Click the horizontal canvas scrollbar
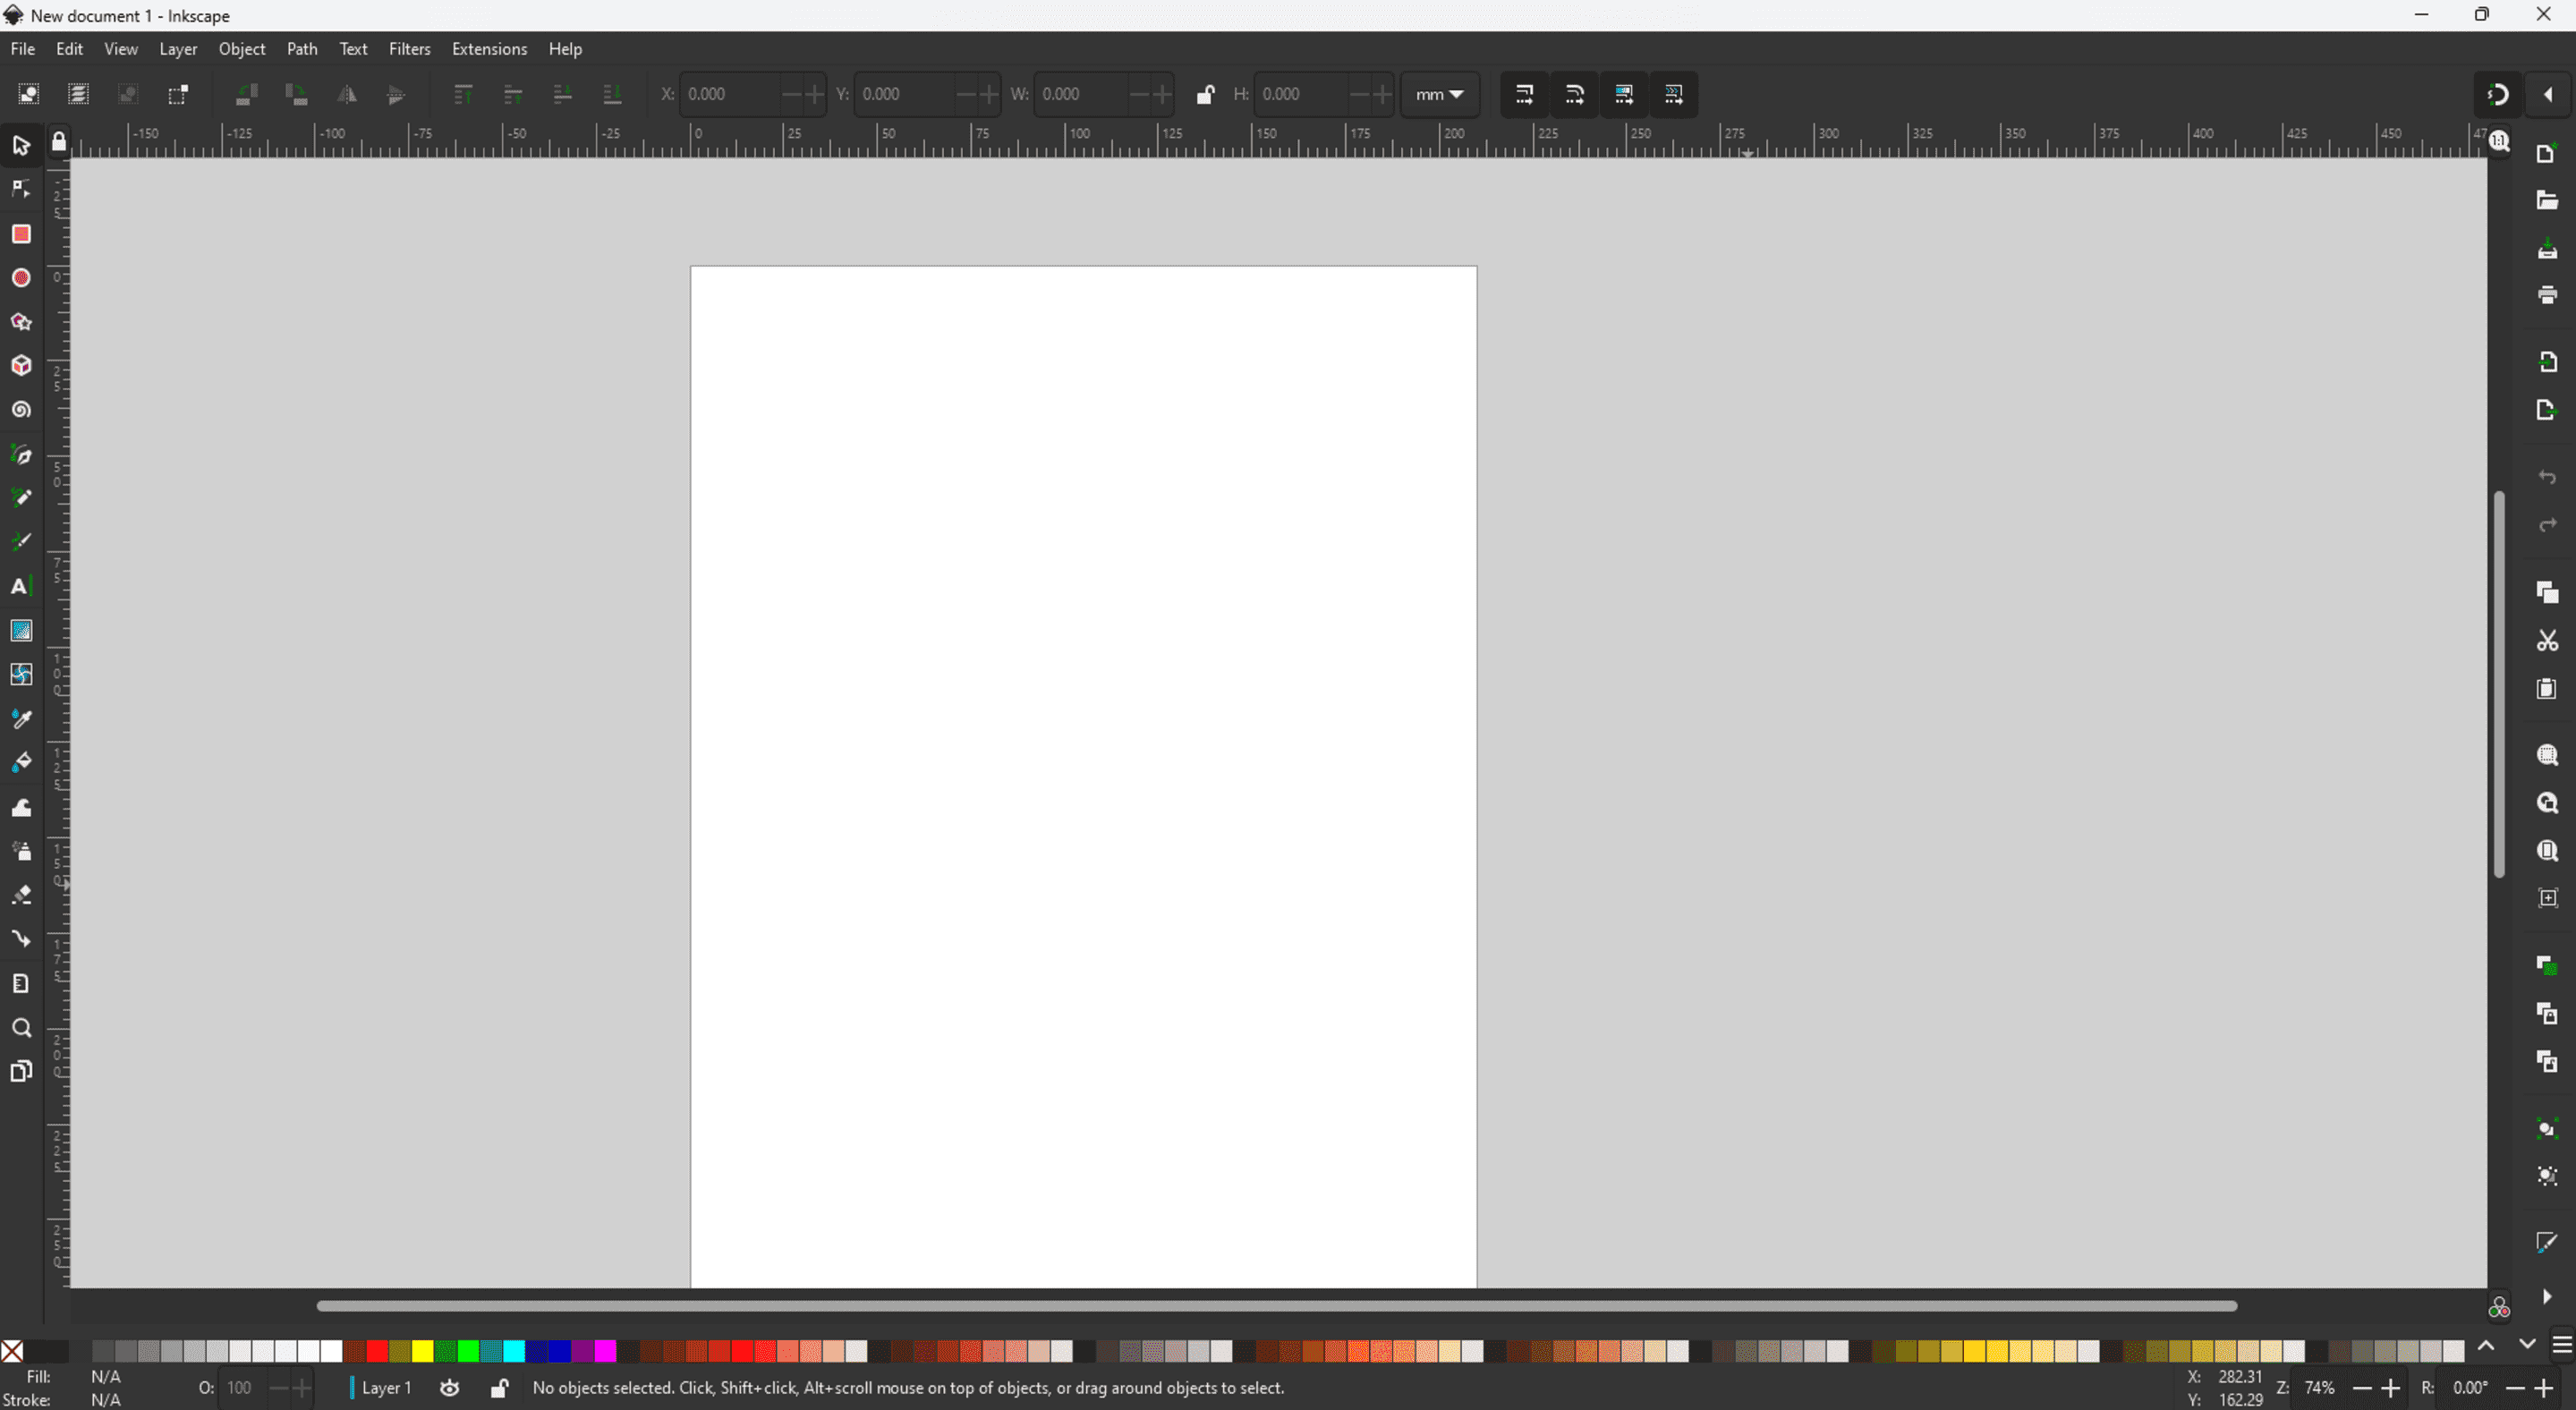The height and width of the screenshot is (1410, 2576). pyautogui.click(x=1277, y=1306)
